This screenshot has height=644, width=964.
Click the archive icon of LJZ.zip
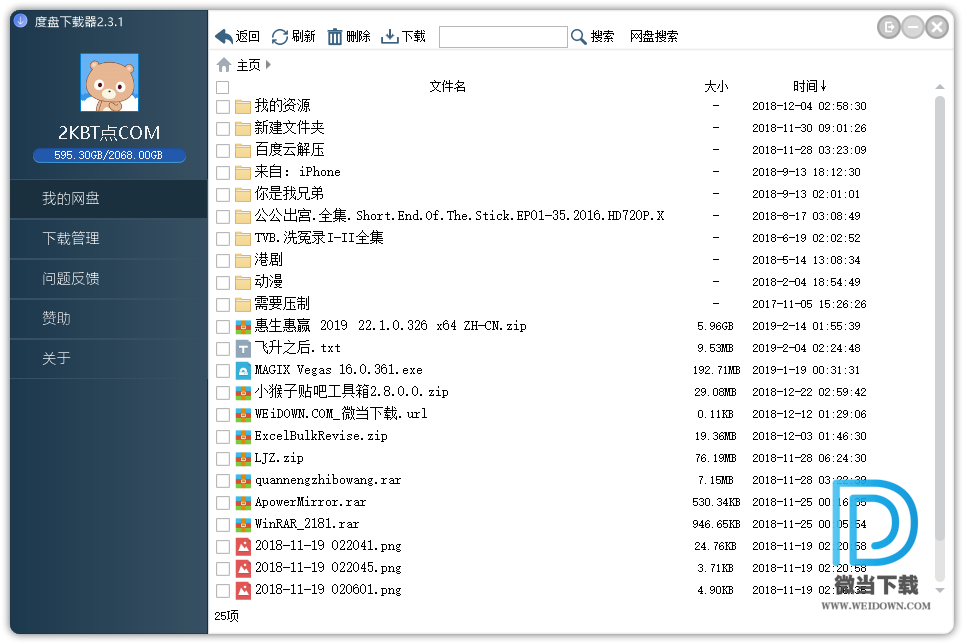tap(243, 458)
